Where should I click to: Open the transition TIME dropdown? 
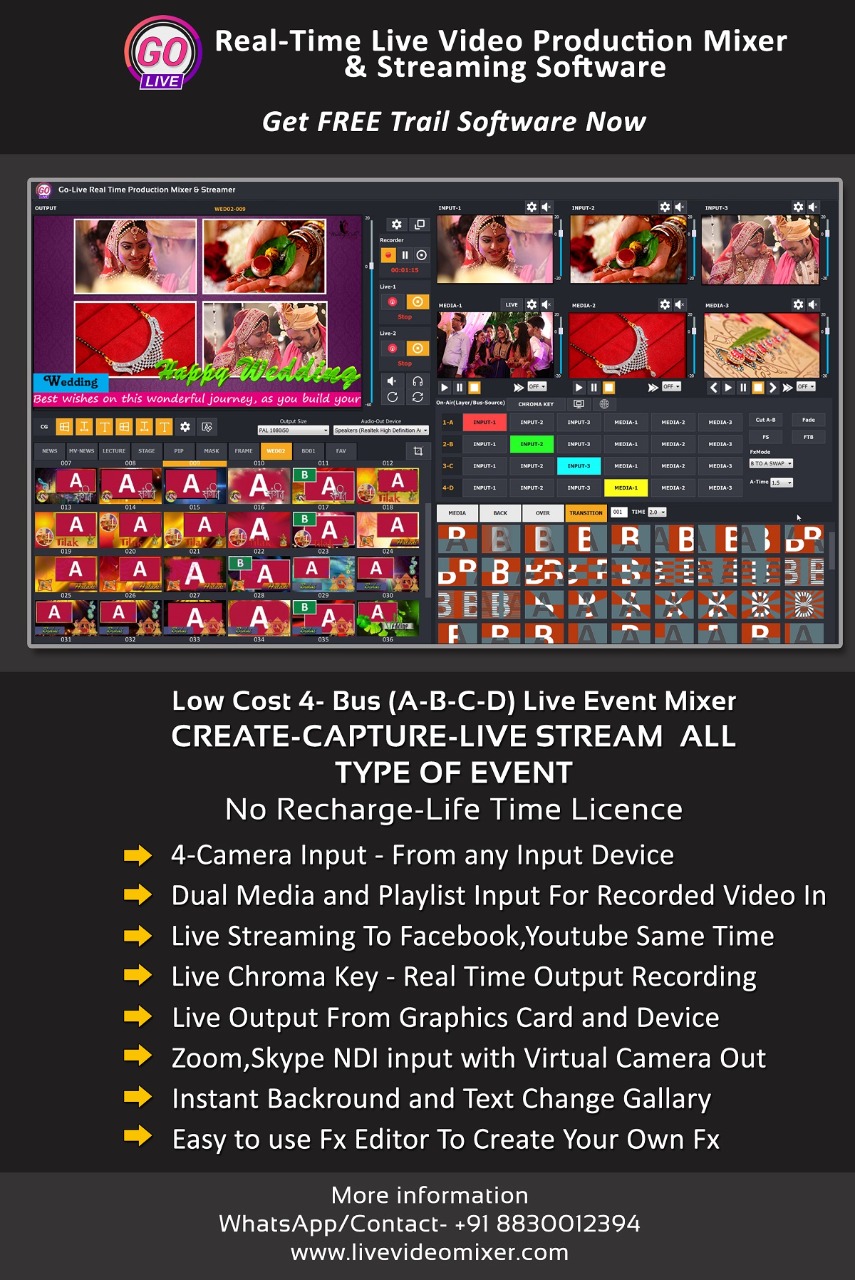coord(657,512)
